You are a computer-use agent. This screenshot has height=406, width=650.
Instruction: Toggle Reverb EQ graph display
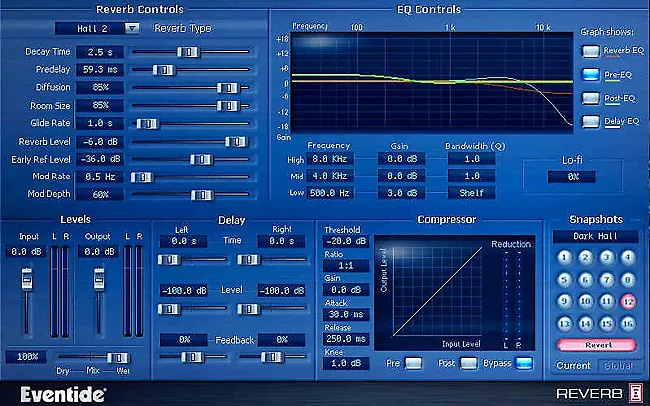coord(591,51)
